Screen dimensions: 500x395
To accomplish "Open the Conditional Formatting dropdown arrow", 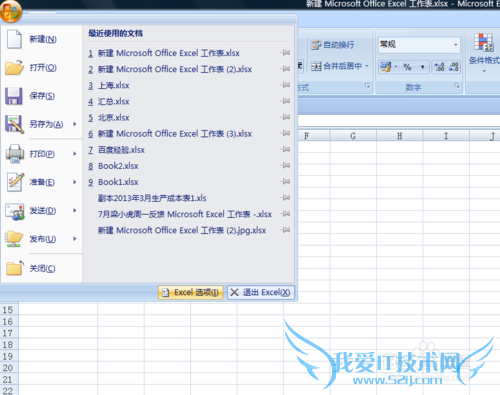I will click(x=484, y=71).
